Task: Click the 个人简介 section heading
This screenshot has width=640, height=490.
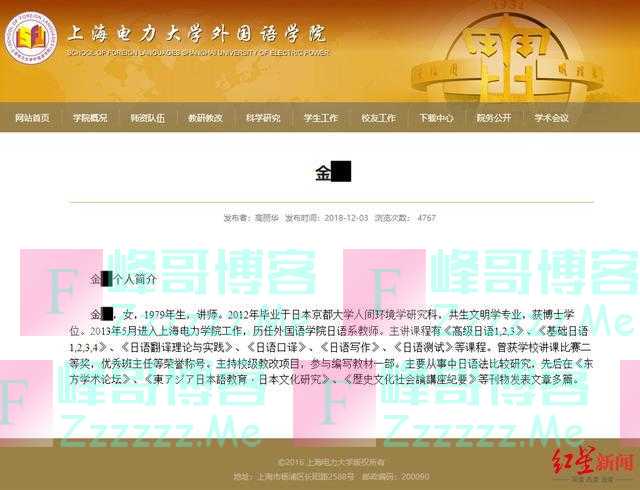Action: (125, 279)
